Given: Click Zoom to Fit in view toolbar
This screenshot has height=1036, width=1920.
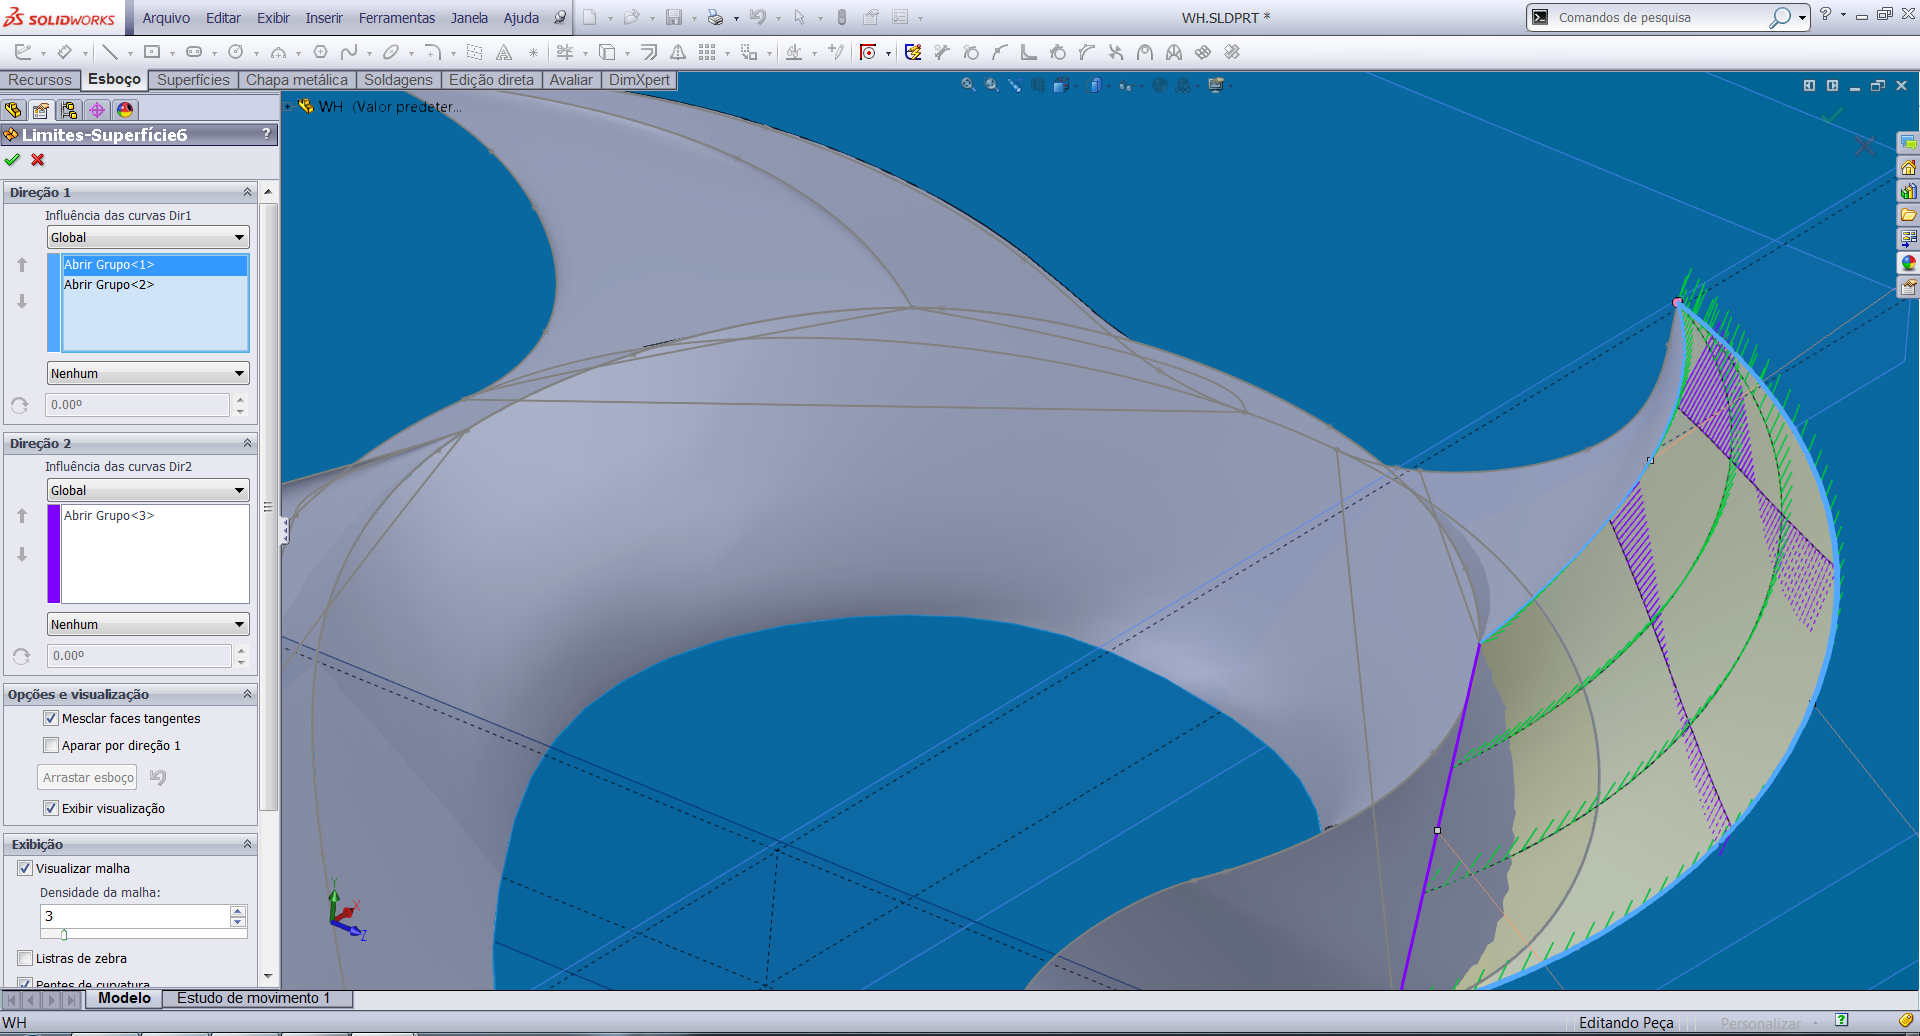Looking at the screenshot, I should pyautogui.click(x=968, y=85).
